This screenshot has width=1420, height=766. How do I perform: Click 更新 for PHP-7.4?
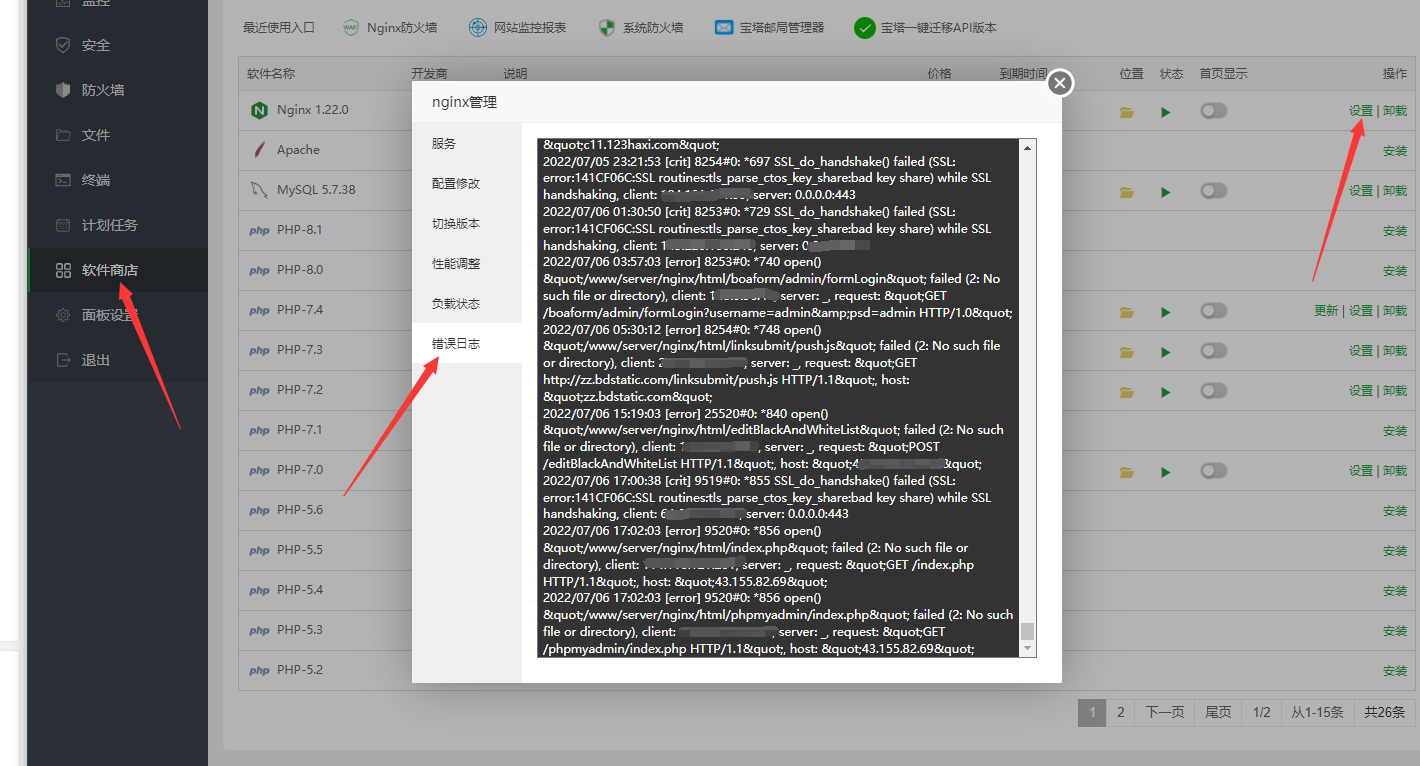click(x=1326, y=311)
